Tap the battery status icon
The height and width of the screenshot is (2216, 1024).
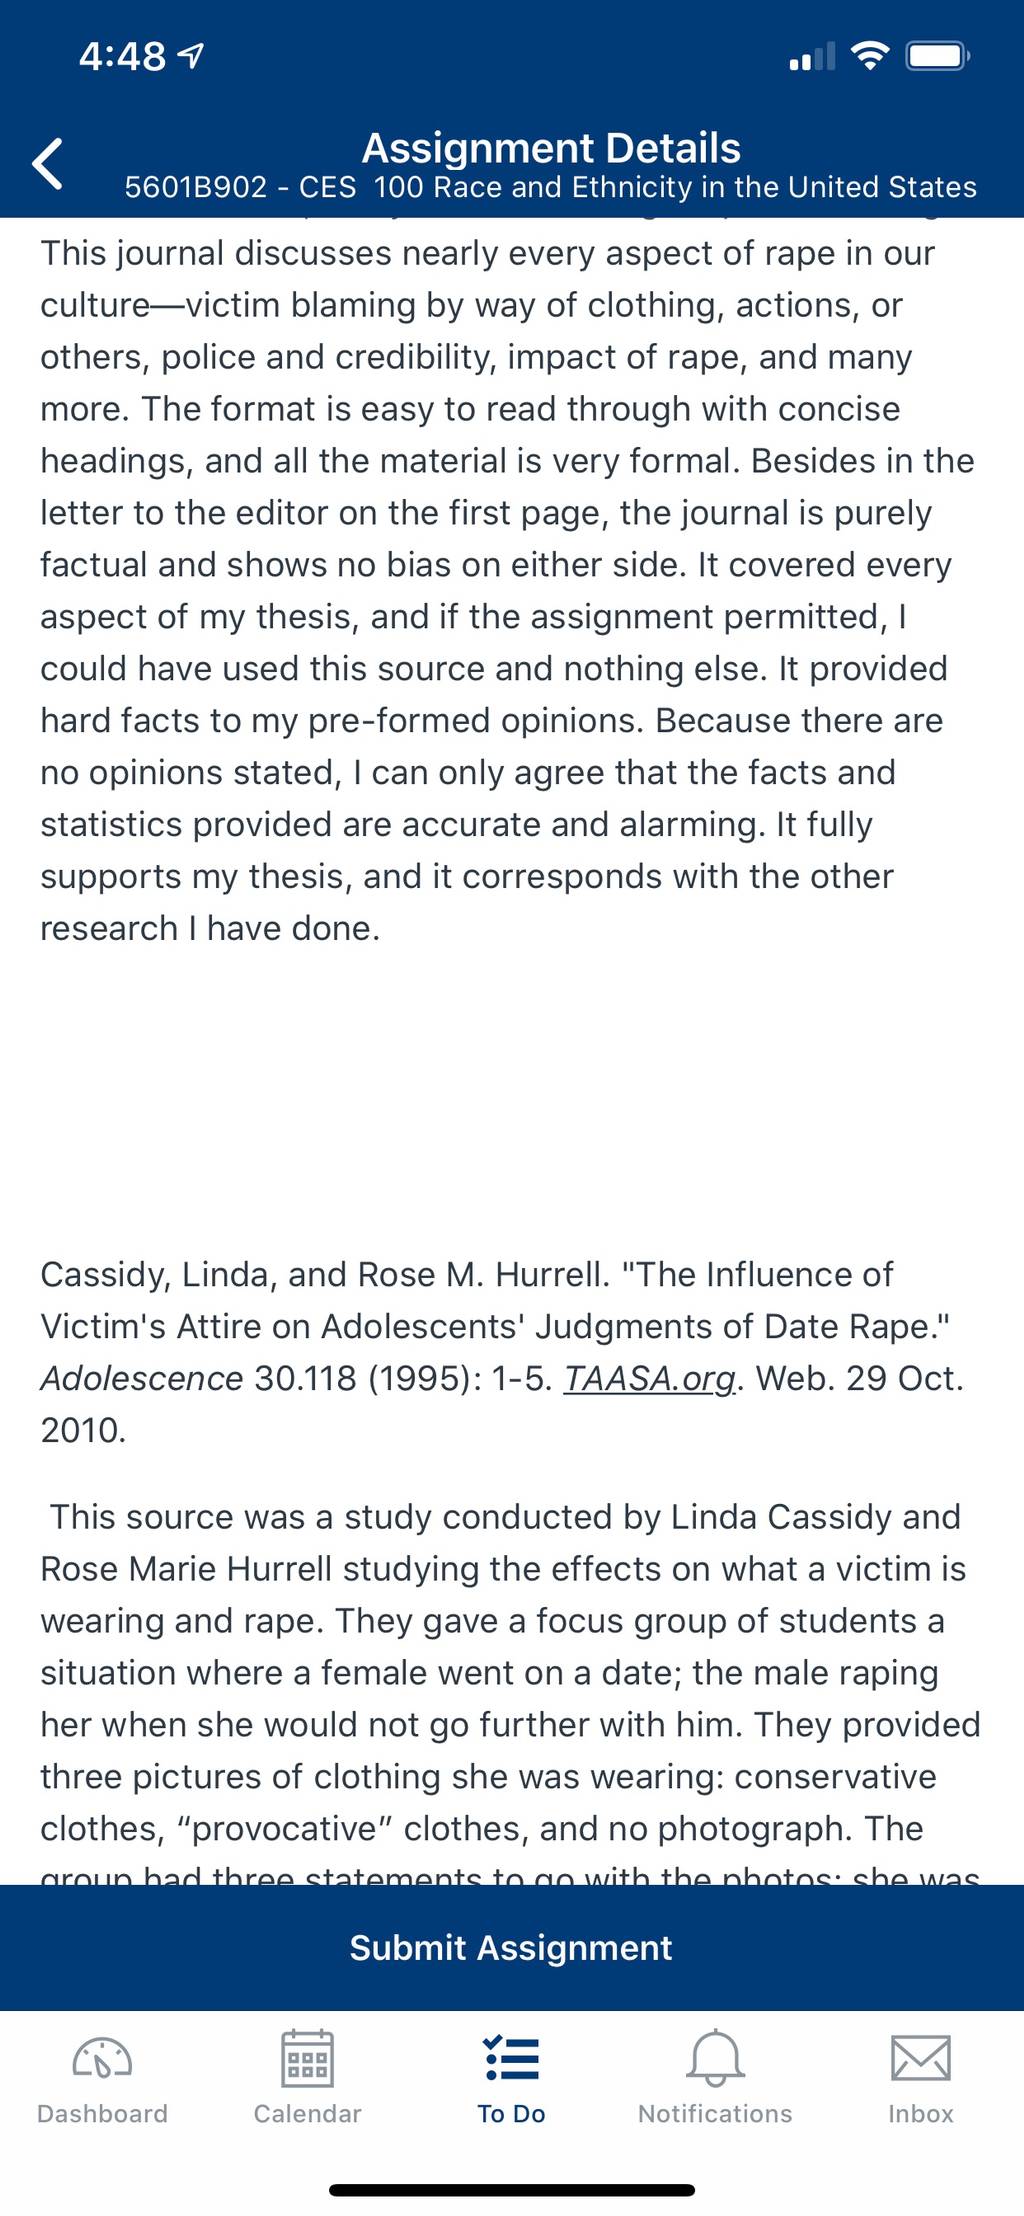937,56
